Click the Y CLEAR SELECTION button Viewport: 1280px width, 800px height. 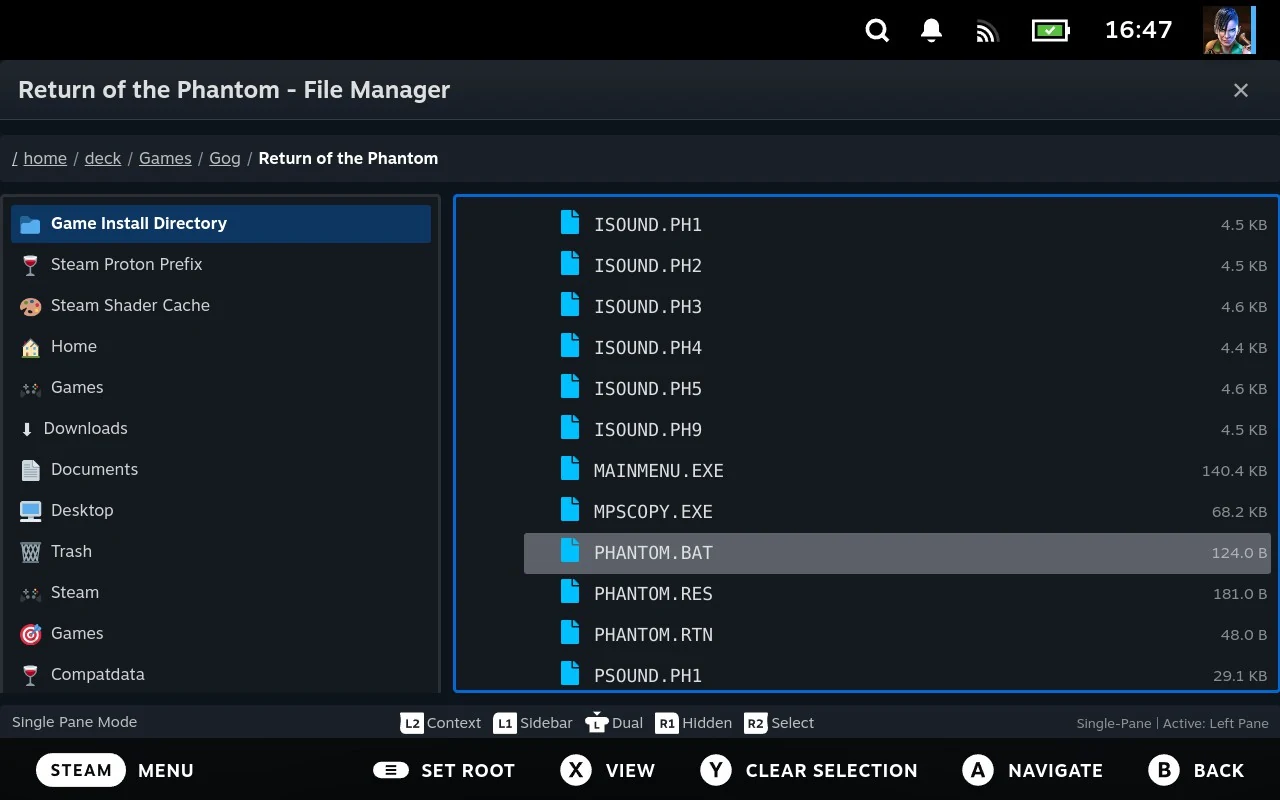[809, 770]
